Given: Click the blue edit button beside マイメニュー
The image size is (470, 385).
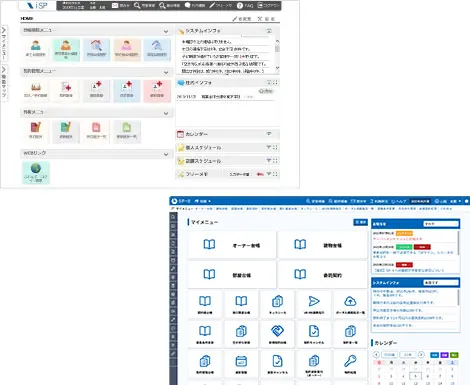Looking at the screenshot, I should click(360, 222).
